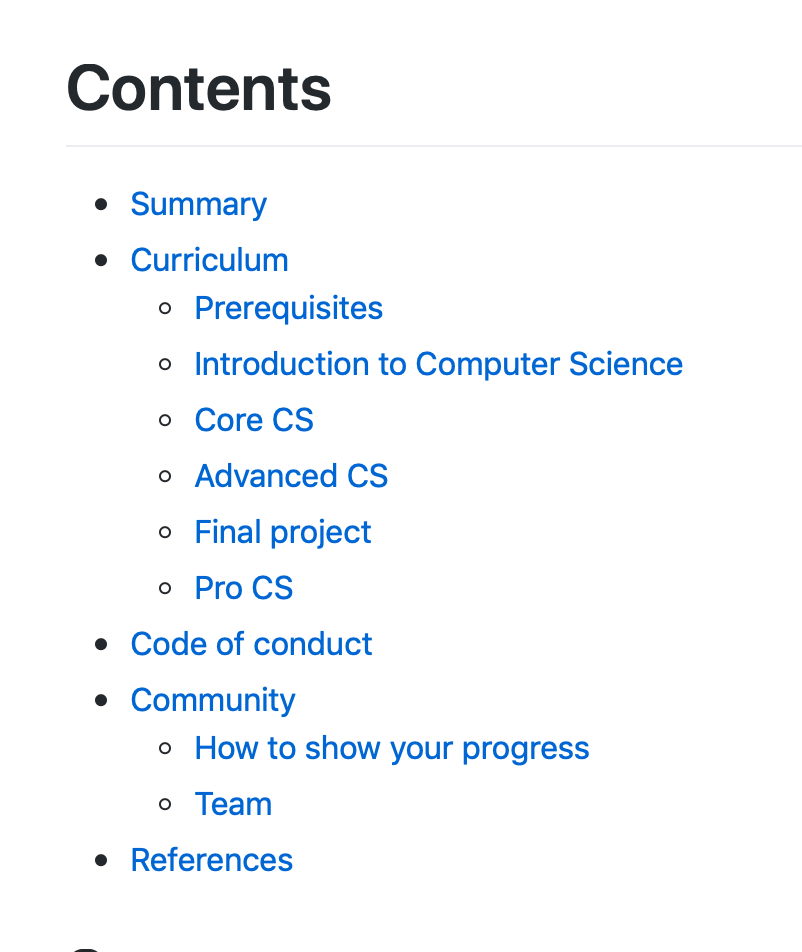802x952 pixels.
Task: Click the Team link
Action: pos(233,804)
